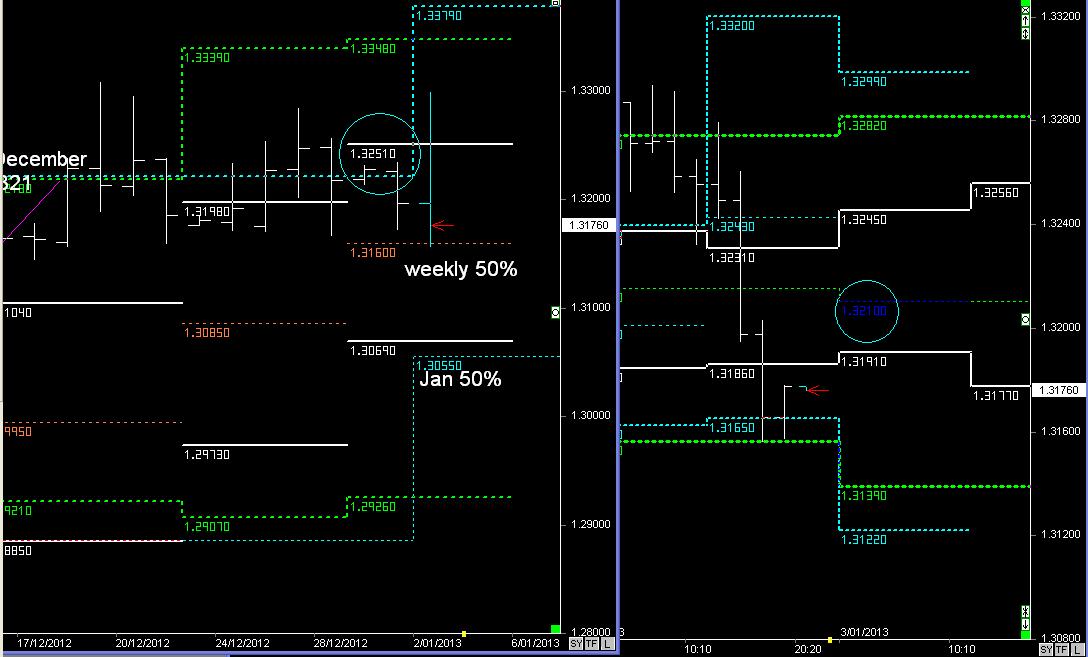Click the 1.32310 white label on right chart
The height and width of the screenshot is (657, 1088).
point(731,257)
